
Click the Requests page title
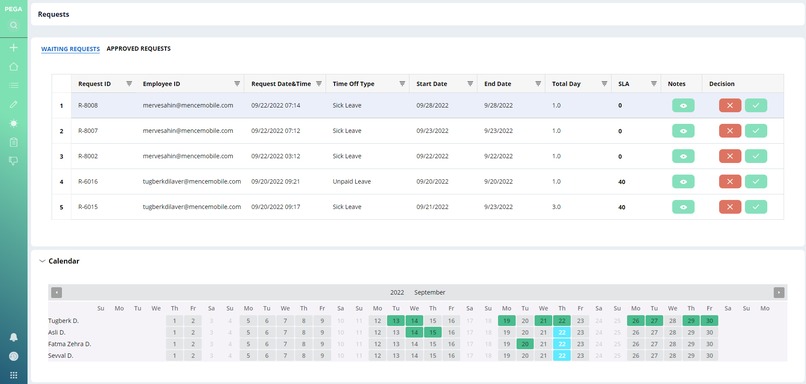coord(53,14)
